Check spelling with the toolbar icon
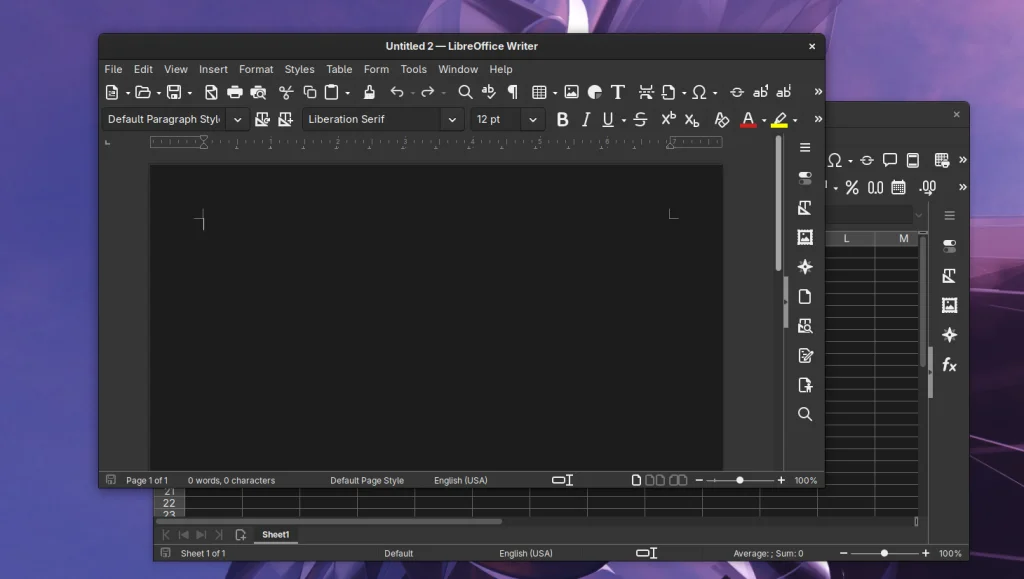1024x579 pixels. click(x=488, y=91)
